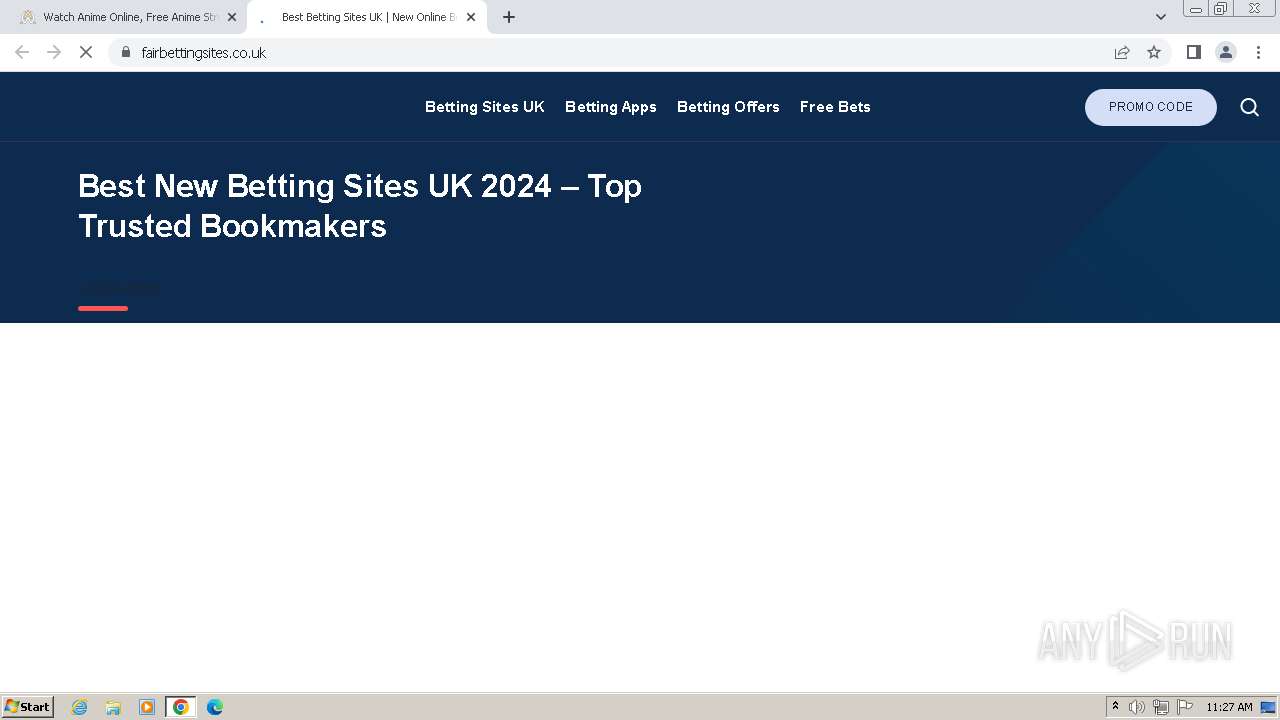Viewport: 1280px width, 720px height.
Task: Click the site search magnifier icon
Action: point(1249,107)
